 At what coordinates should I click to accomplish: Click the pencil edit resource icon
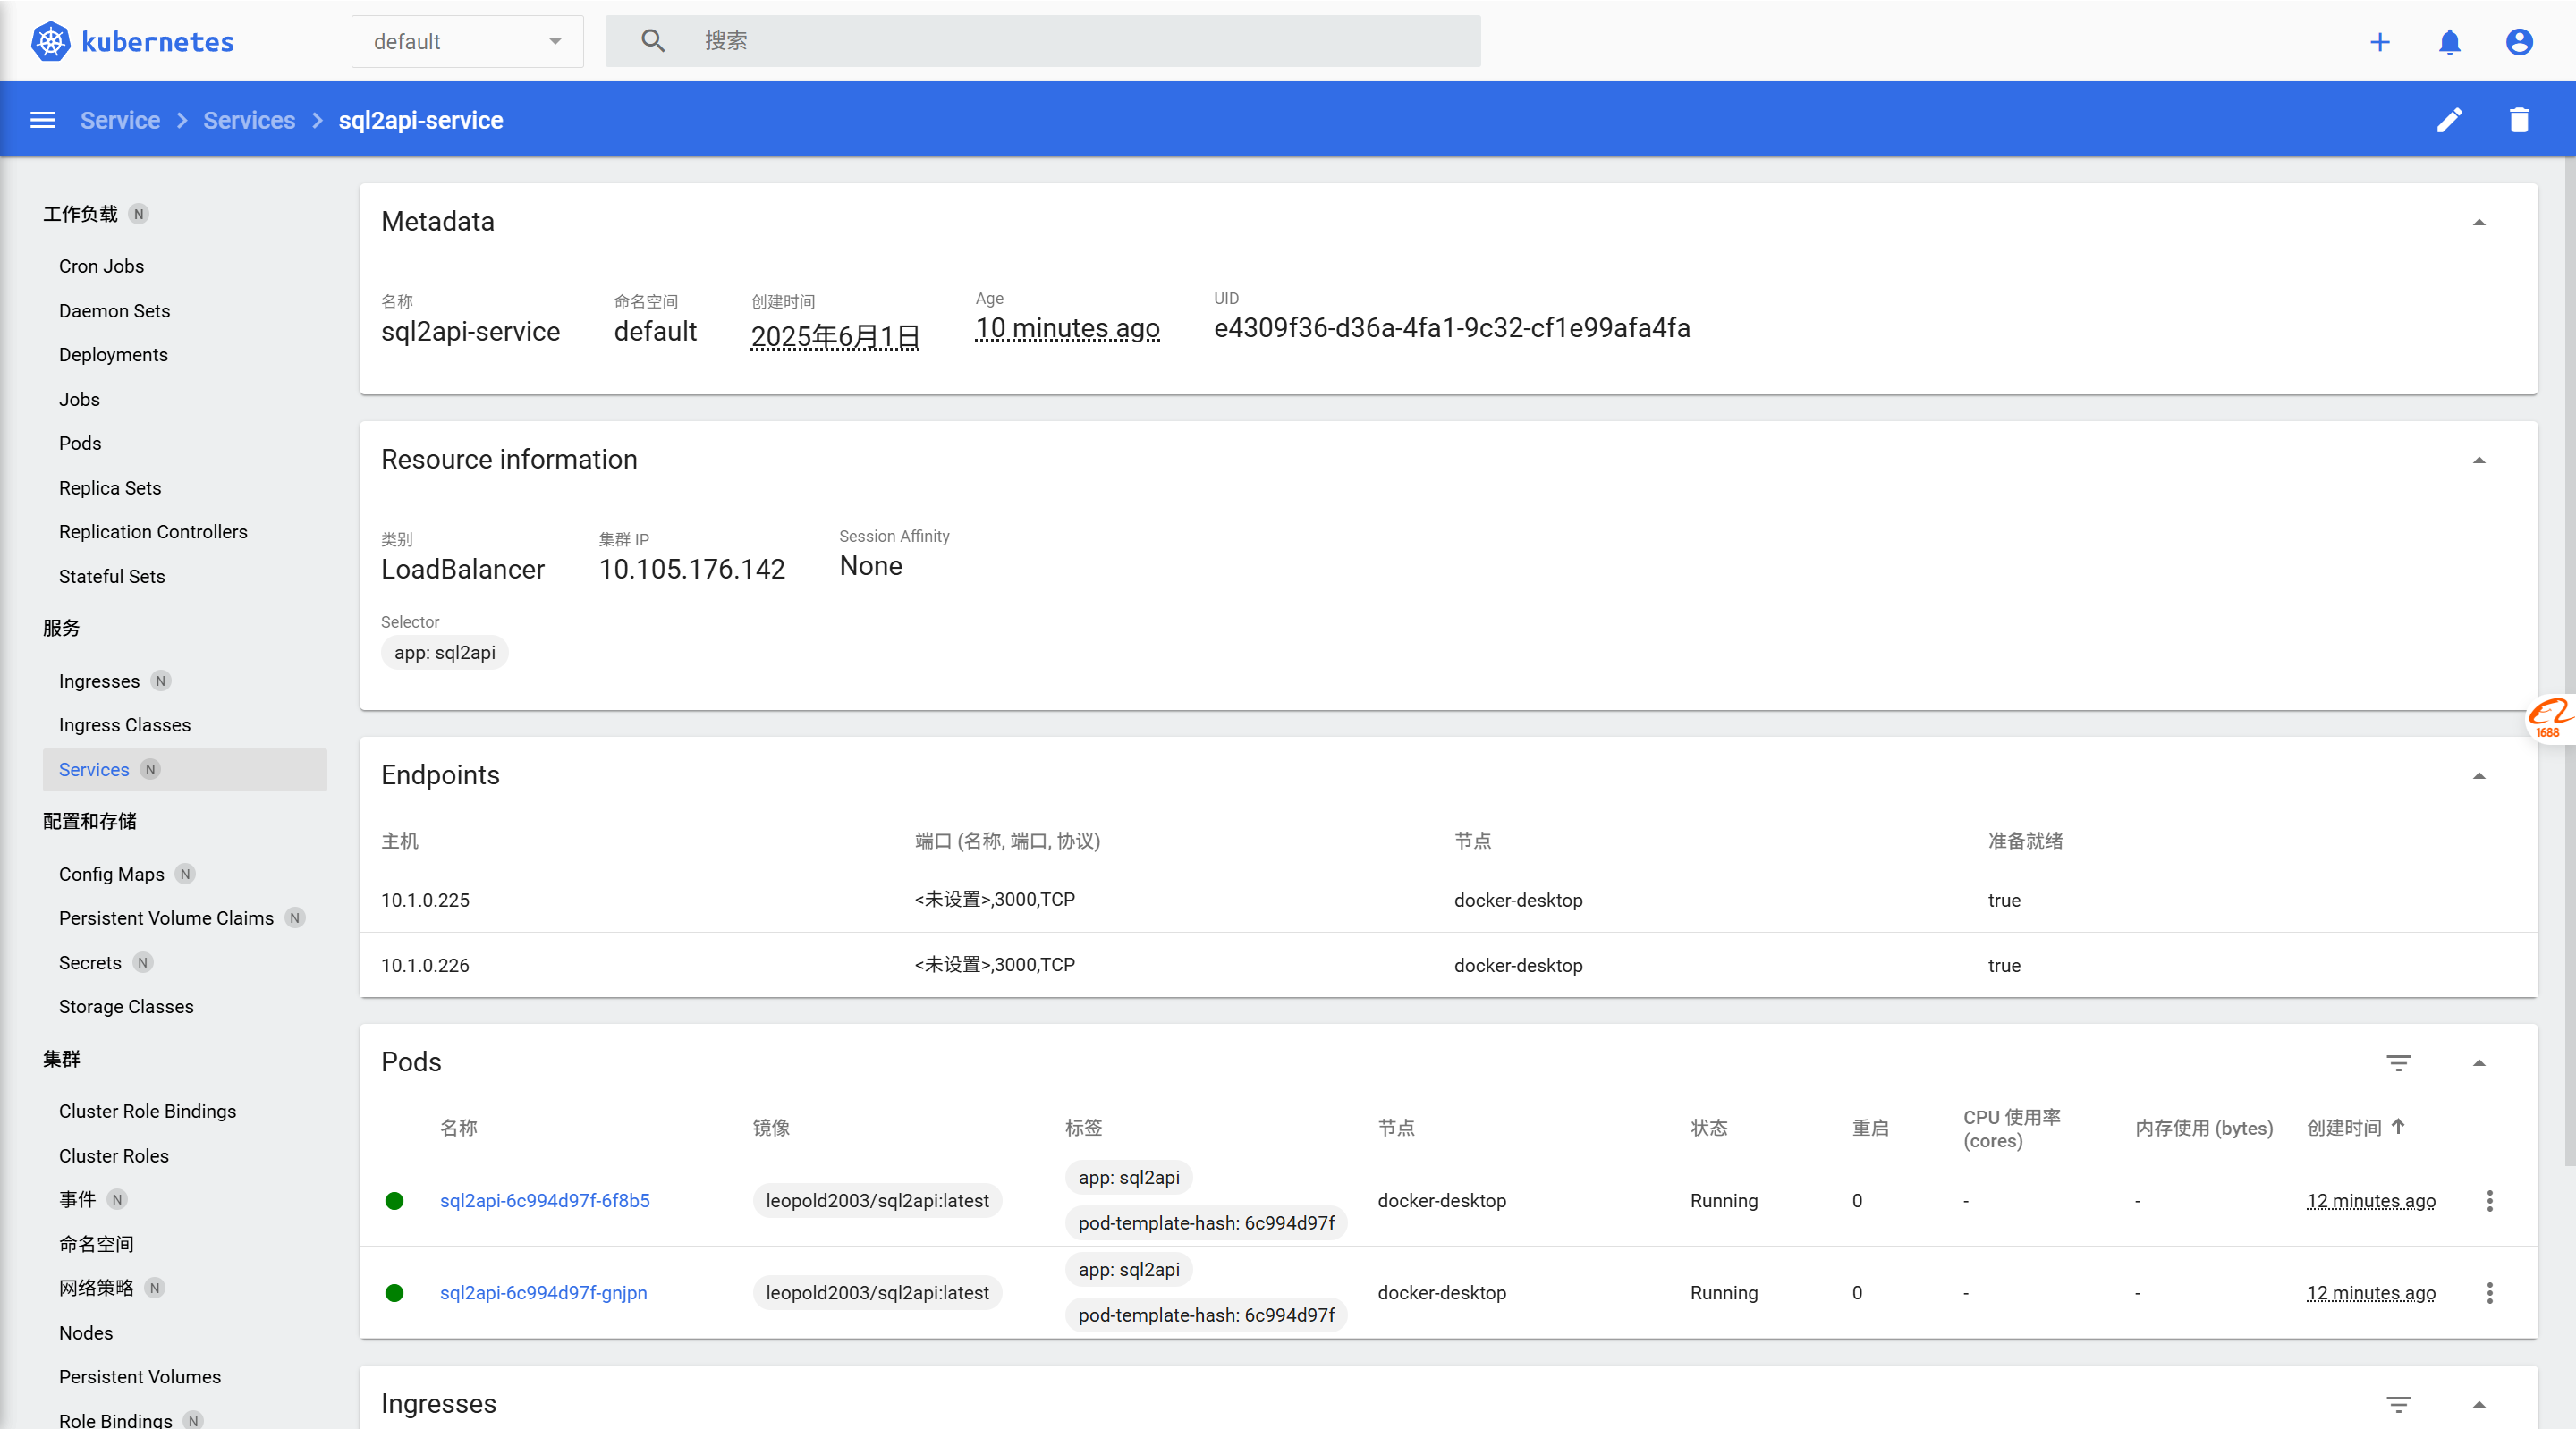pos(2449,120)
